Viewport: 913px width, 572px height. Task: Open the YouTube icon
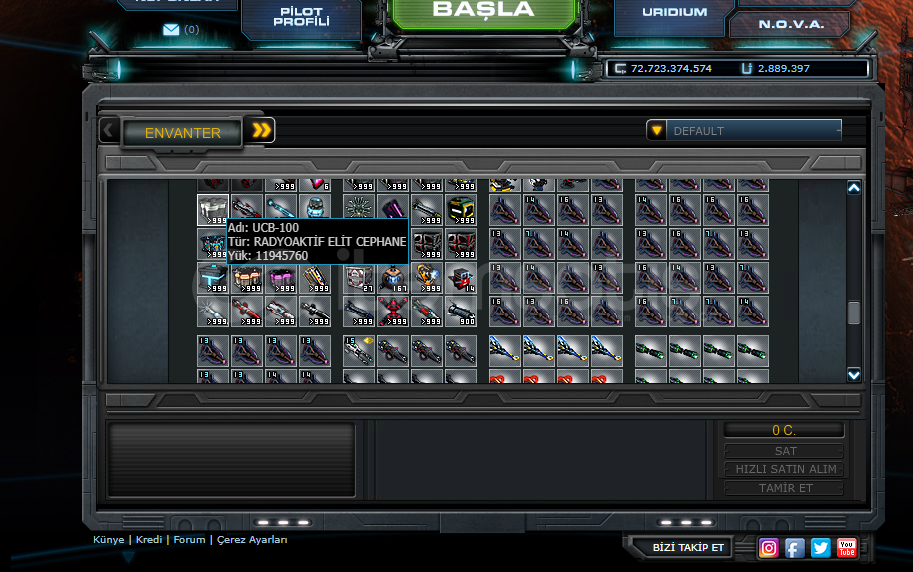pos(847,548)
